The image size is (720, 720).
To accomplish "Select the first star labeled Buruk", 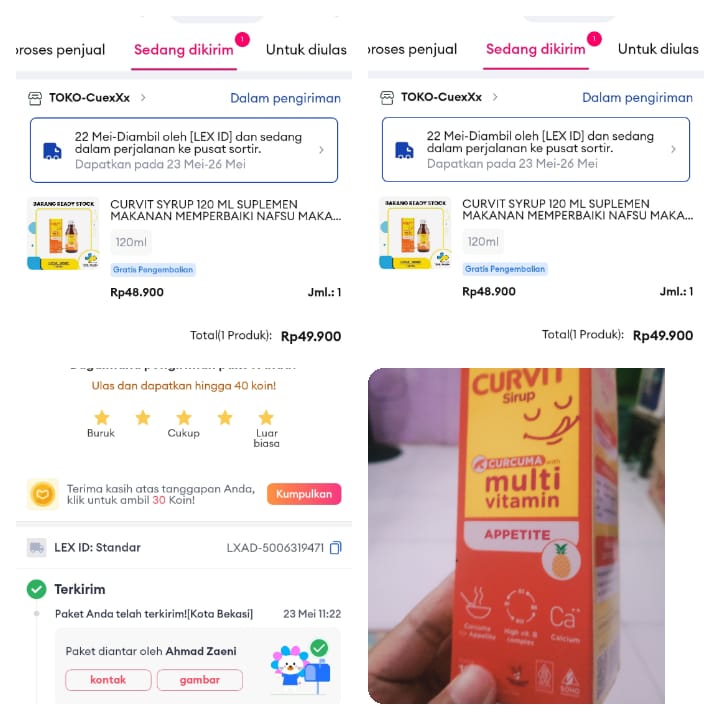I will [102, 417].
